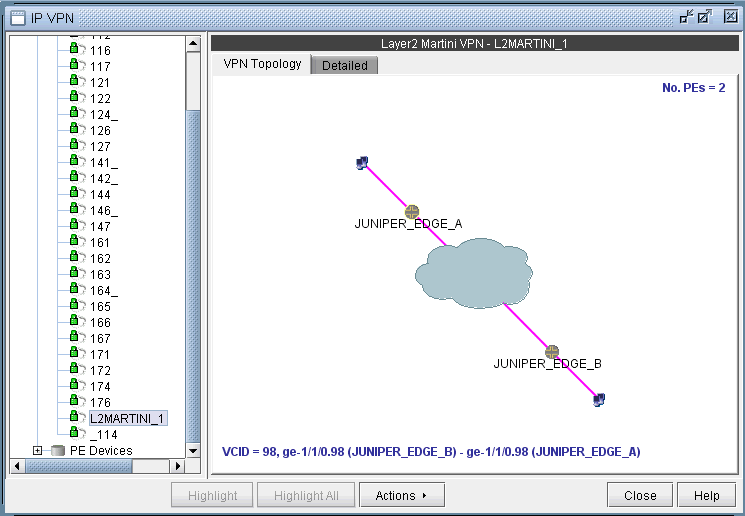Image resolution: width=745 pixels, height=516 pixels.
Task: Select VPN 163 in the tree
Action: [x=100, y=275]
